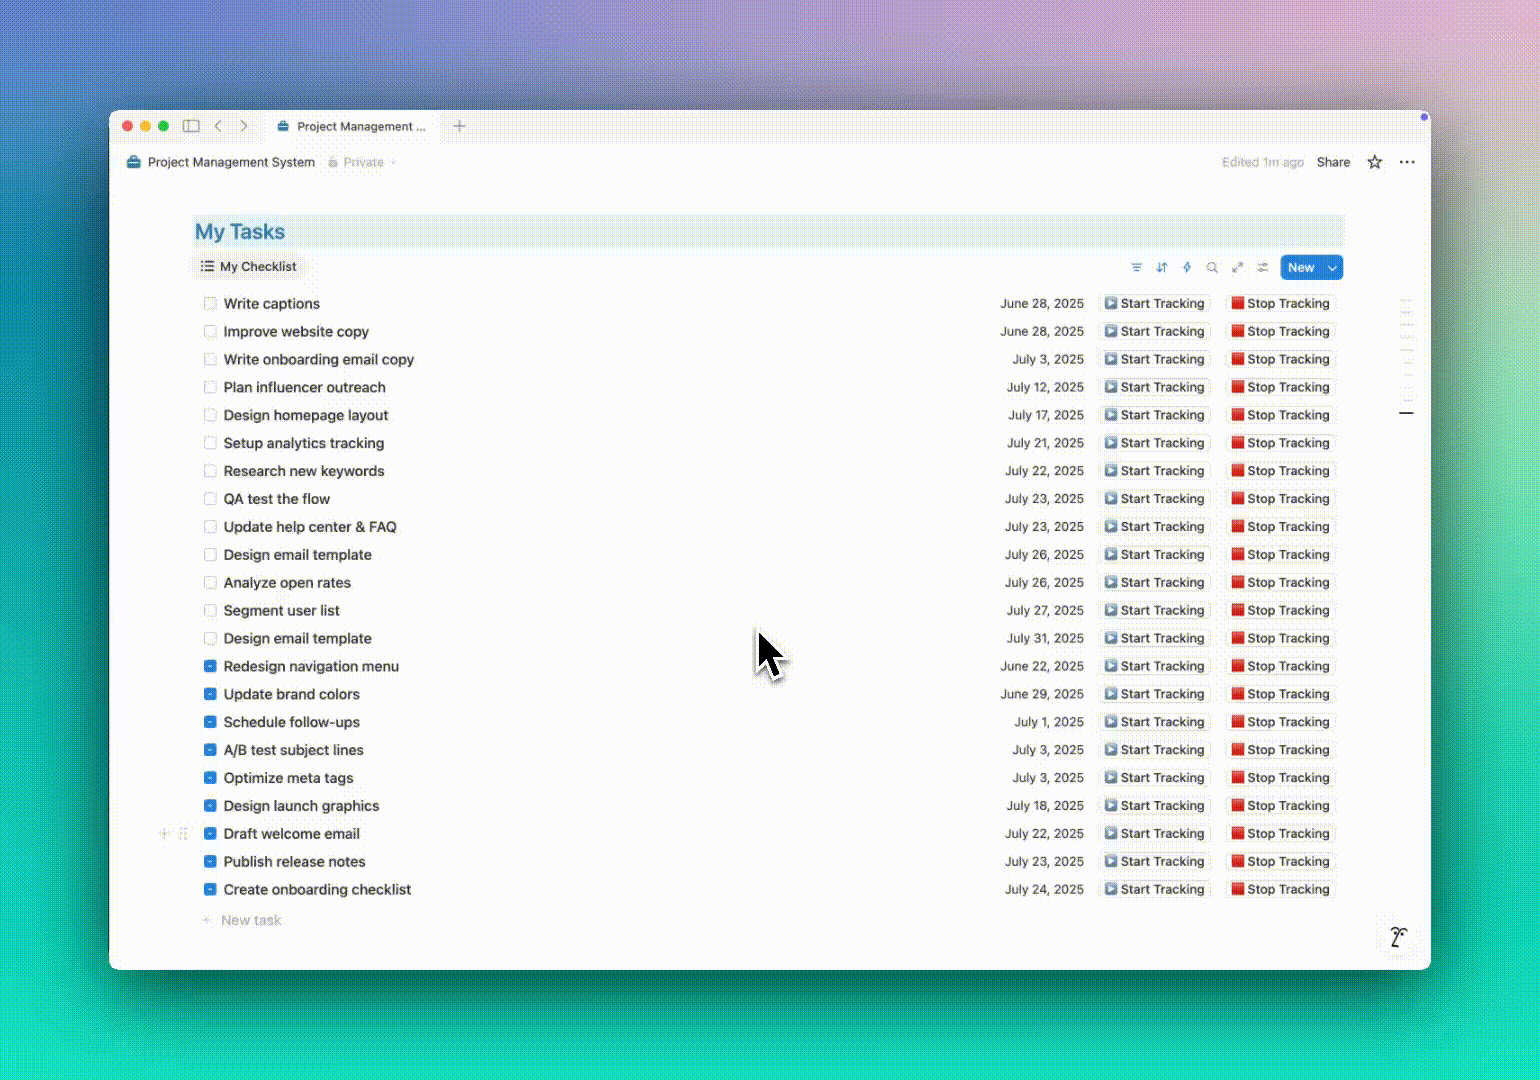Open the view settings sliders icon
The image size is (1540, 1080).
(1263, 267)
